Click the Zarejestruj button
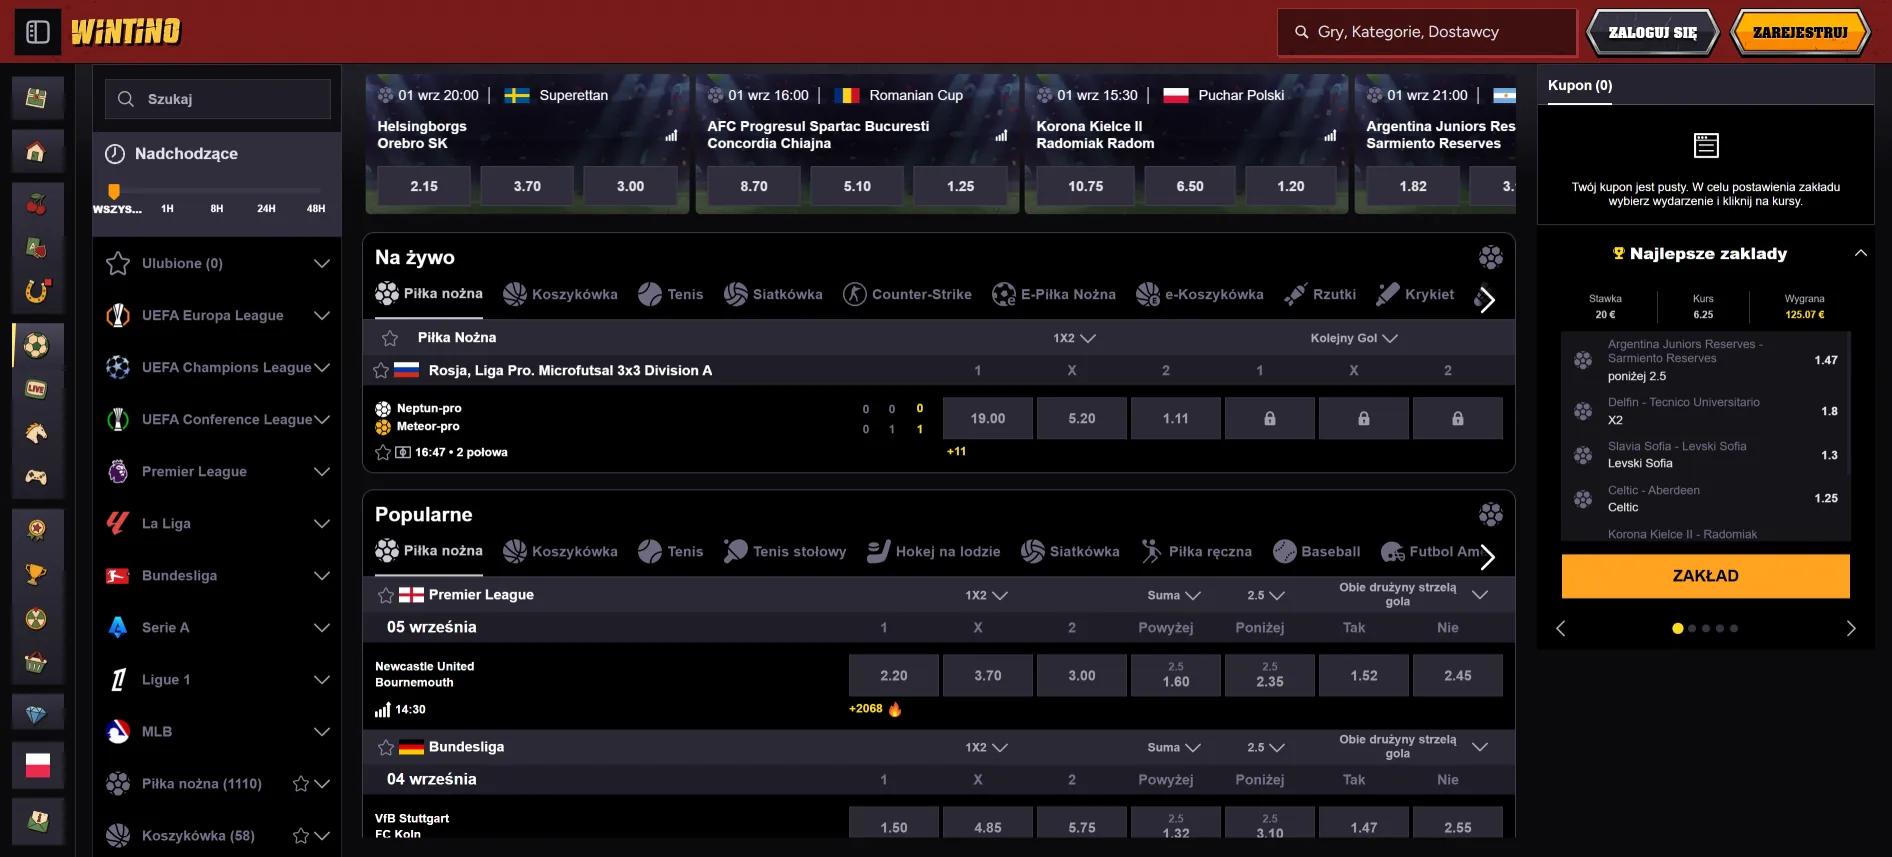Screen dimensions: 1892x857 click(1800, 32)
